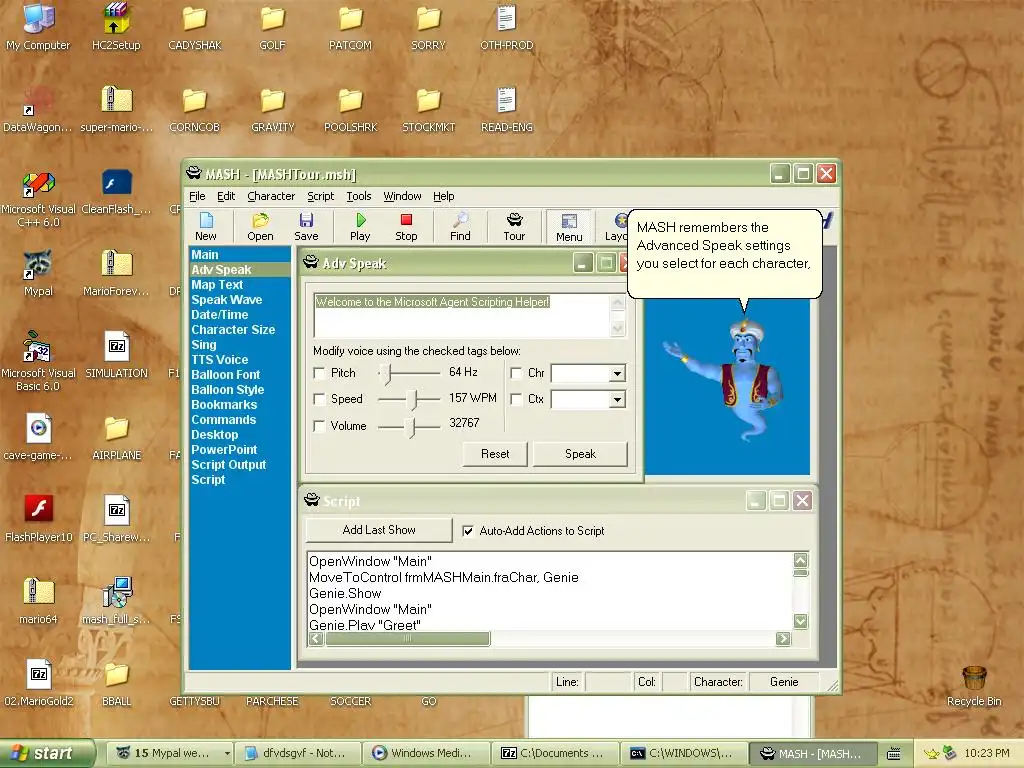Select the AIRPLANE folder icon
1024x768 pixels.
116,438
